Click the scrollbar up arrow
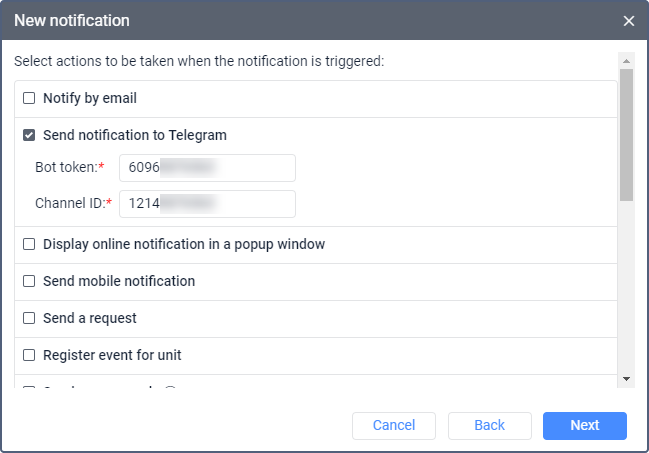Viewport: 649px width, 453px height. pos(626,59)
